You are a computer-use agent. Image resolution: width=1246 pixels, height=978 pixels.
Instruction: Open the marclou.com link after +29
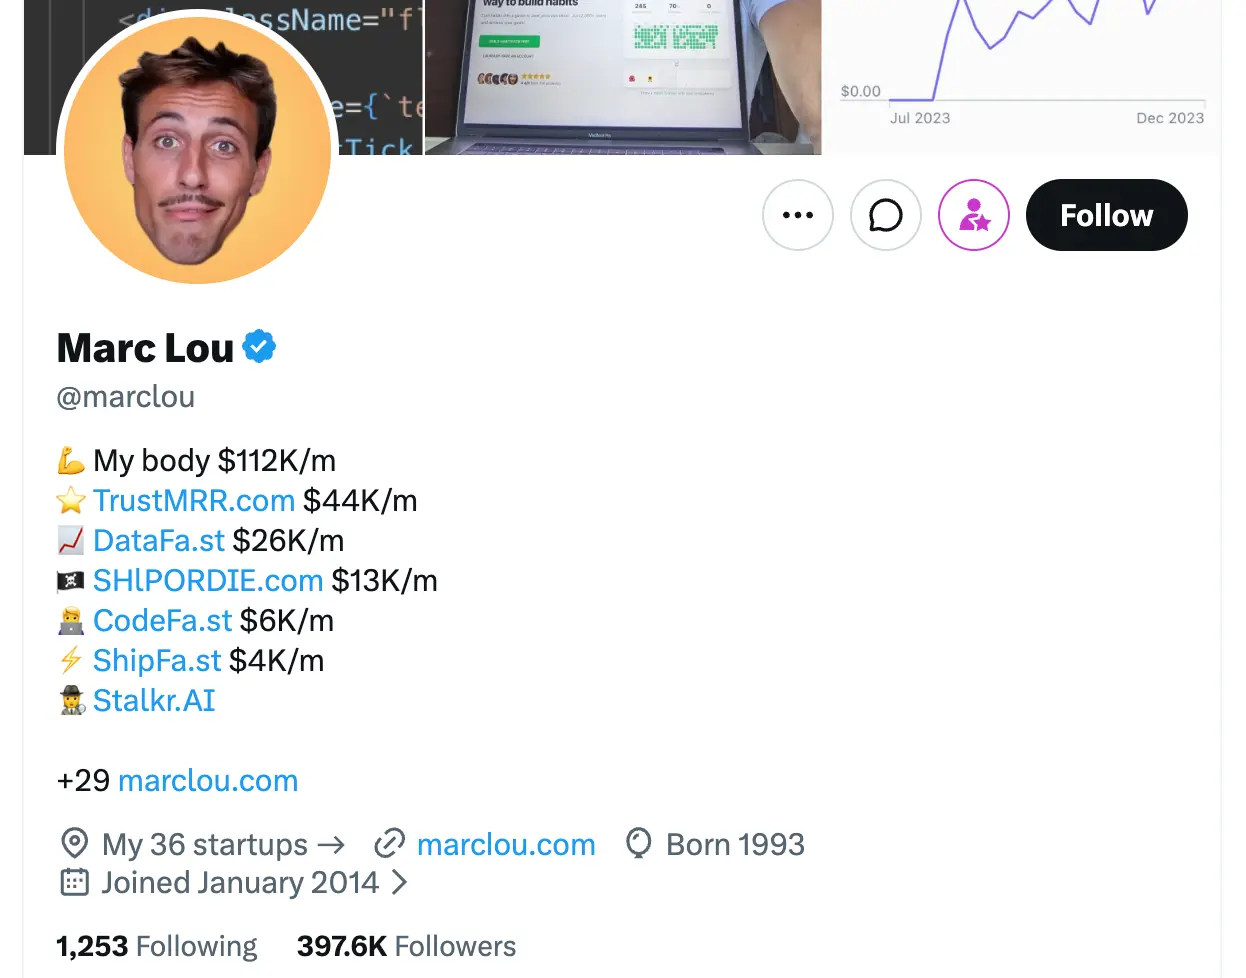point(208,780)
